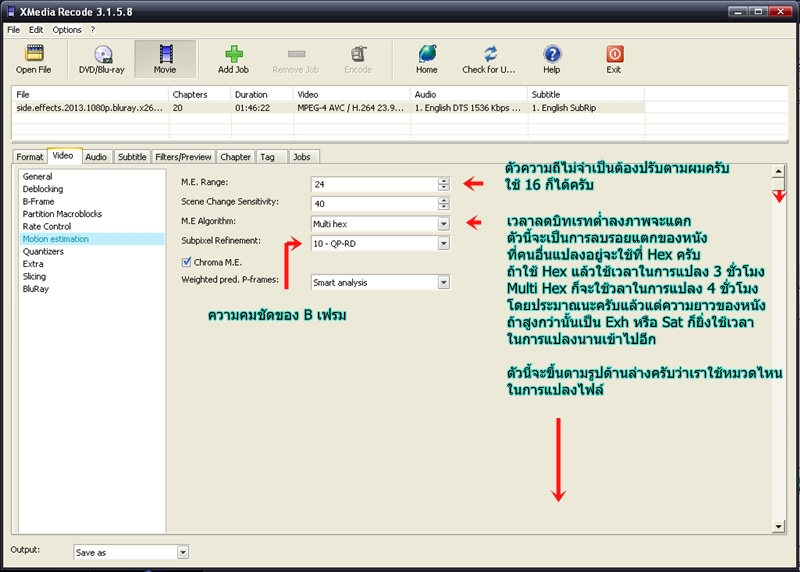This screenshot has width=800, height=572.
Task: Select Rate Control in the list
Action: [47, 227]
